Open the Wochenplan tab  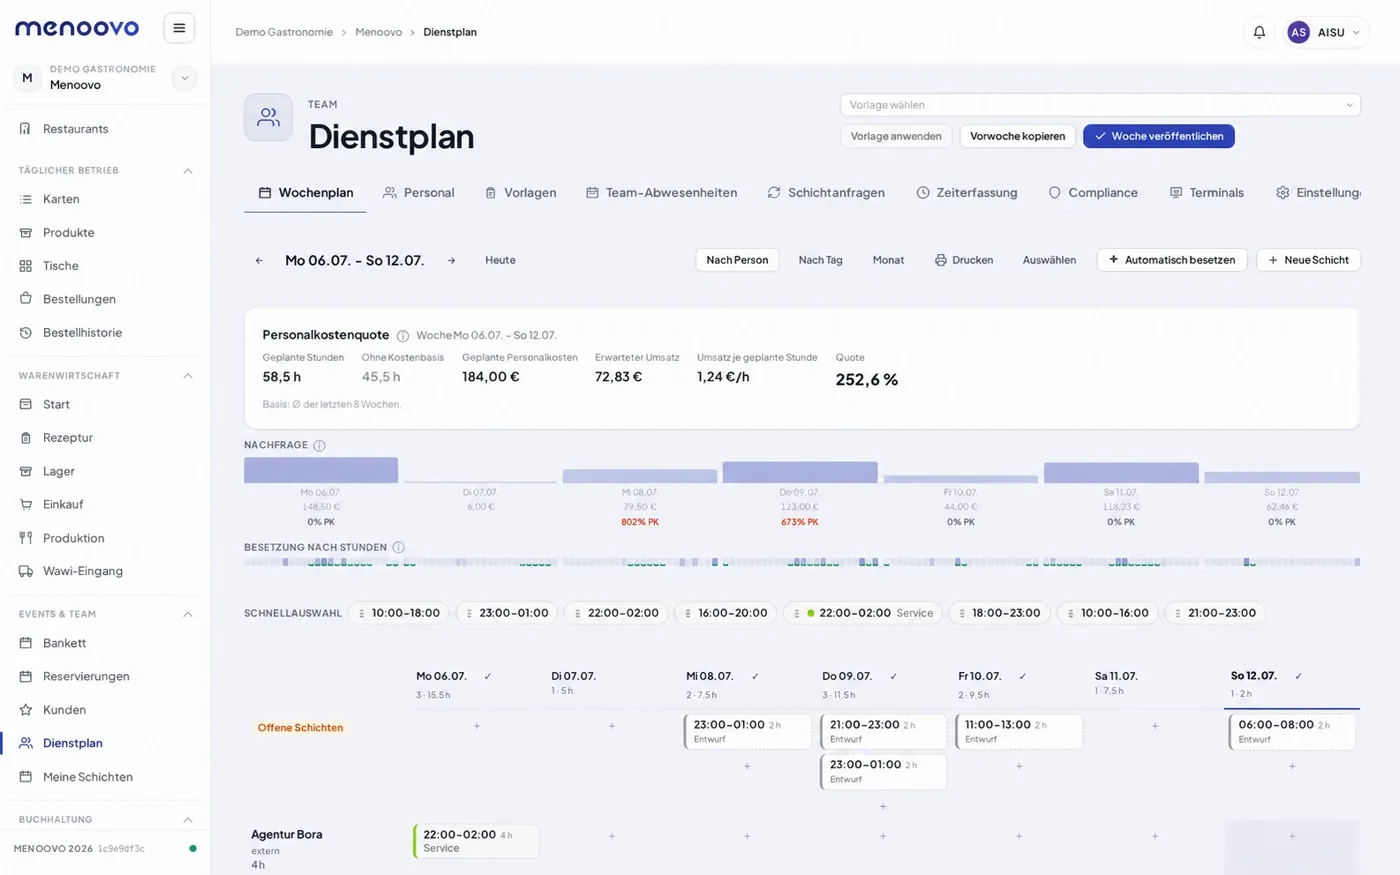click(305, 193)
